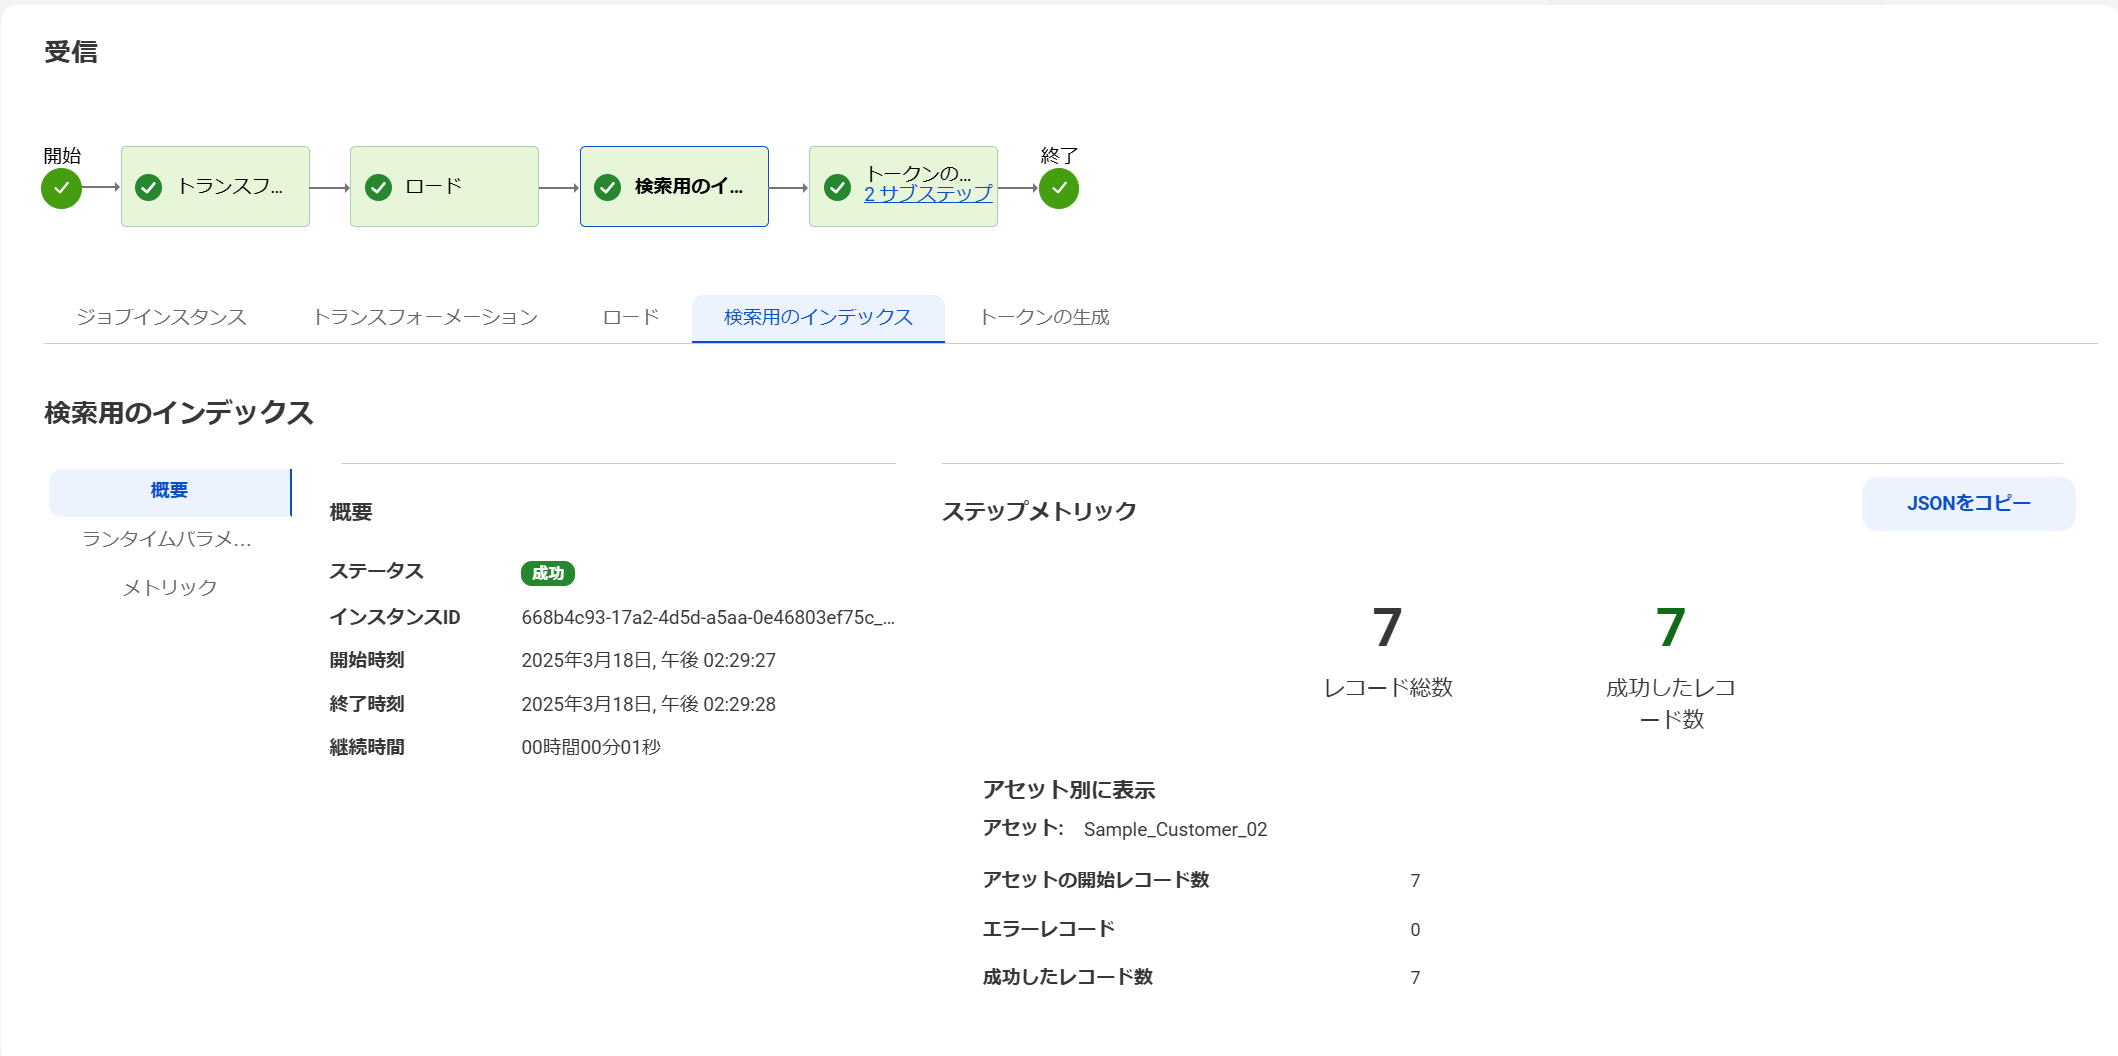Click the checkmark icon inside the トークンの node
Screen dimensions: 2118x1056
(x=837, y=186)
